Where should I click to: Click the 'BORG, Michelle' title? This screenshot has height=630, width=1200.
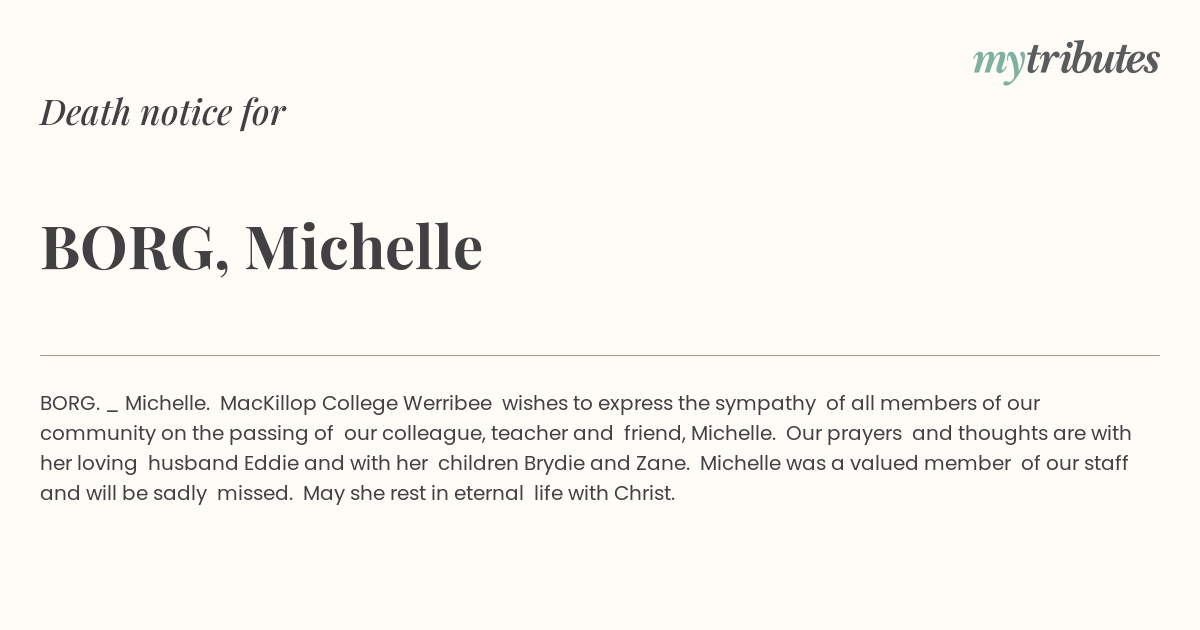point(261,247)
